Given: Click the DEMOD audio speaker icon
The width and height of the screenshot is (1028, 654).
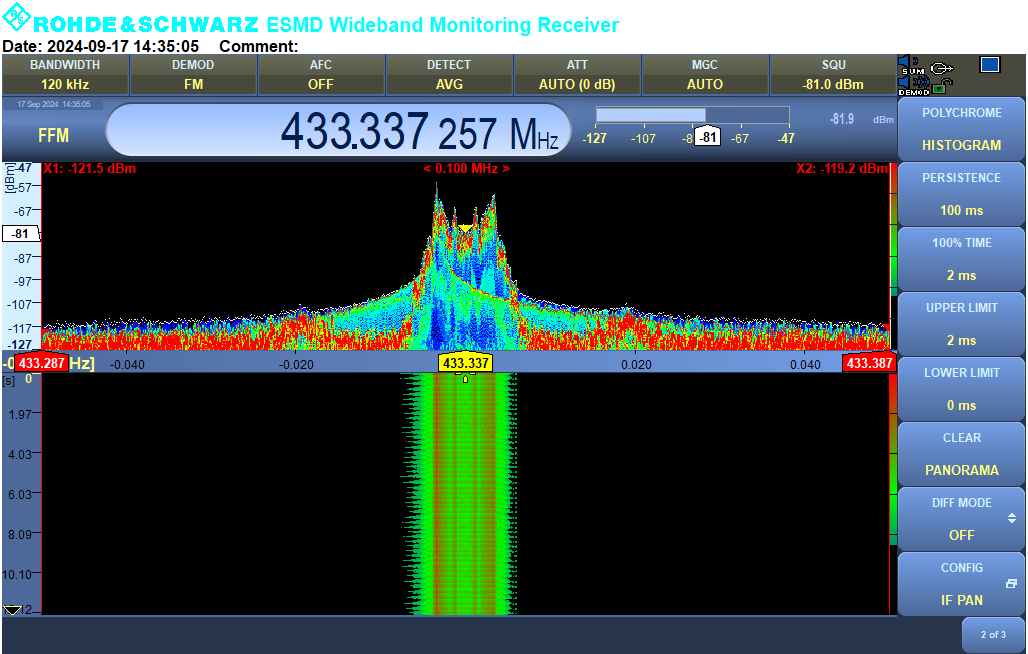Looking at the screenshot, I should 913,86.
